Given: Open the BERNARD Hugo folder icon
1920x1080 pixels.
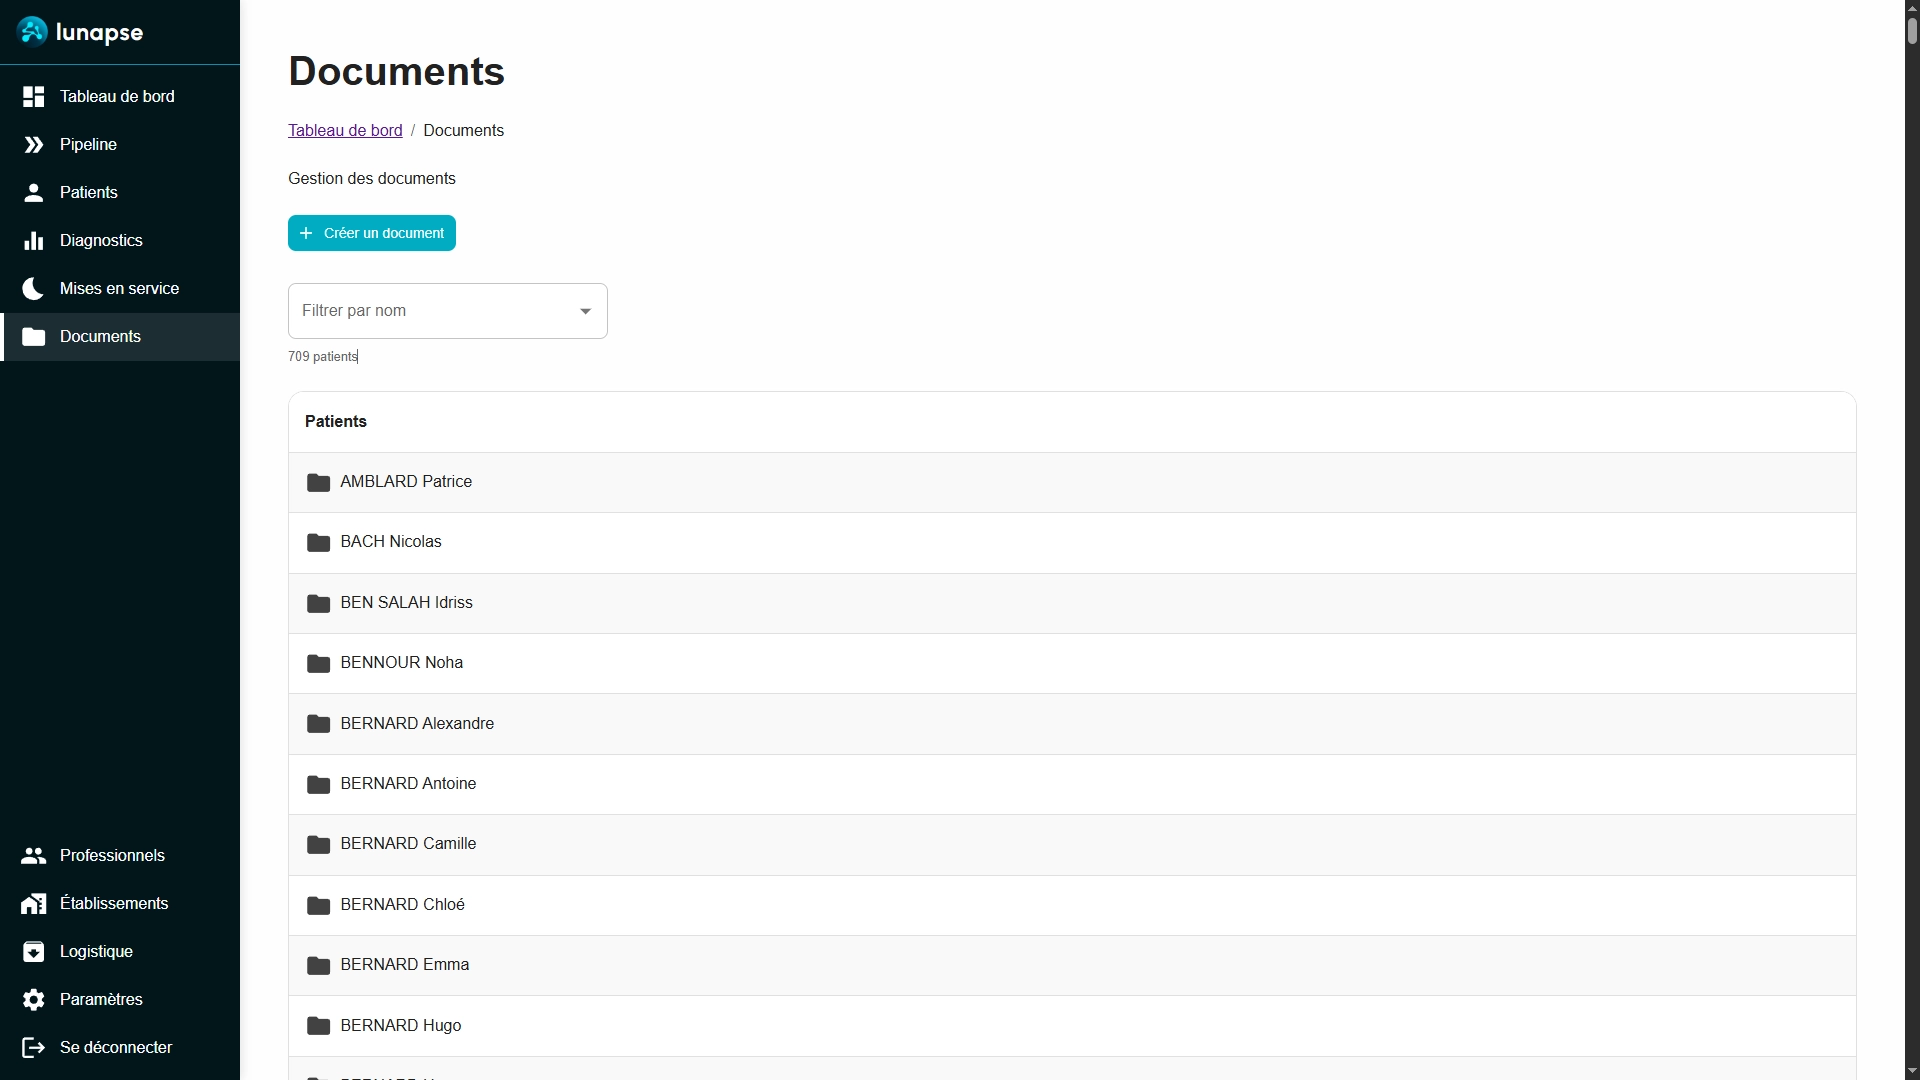Looking at the screenshot, I should point(318,1026).
